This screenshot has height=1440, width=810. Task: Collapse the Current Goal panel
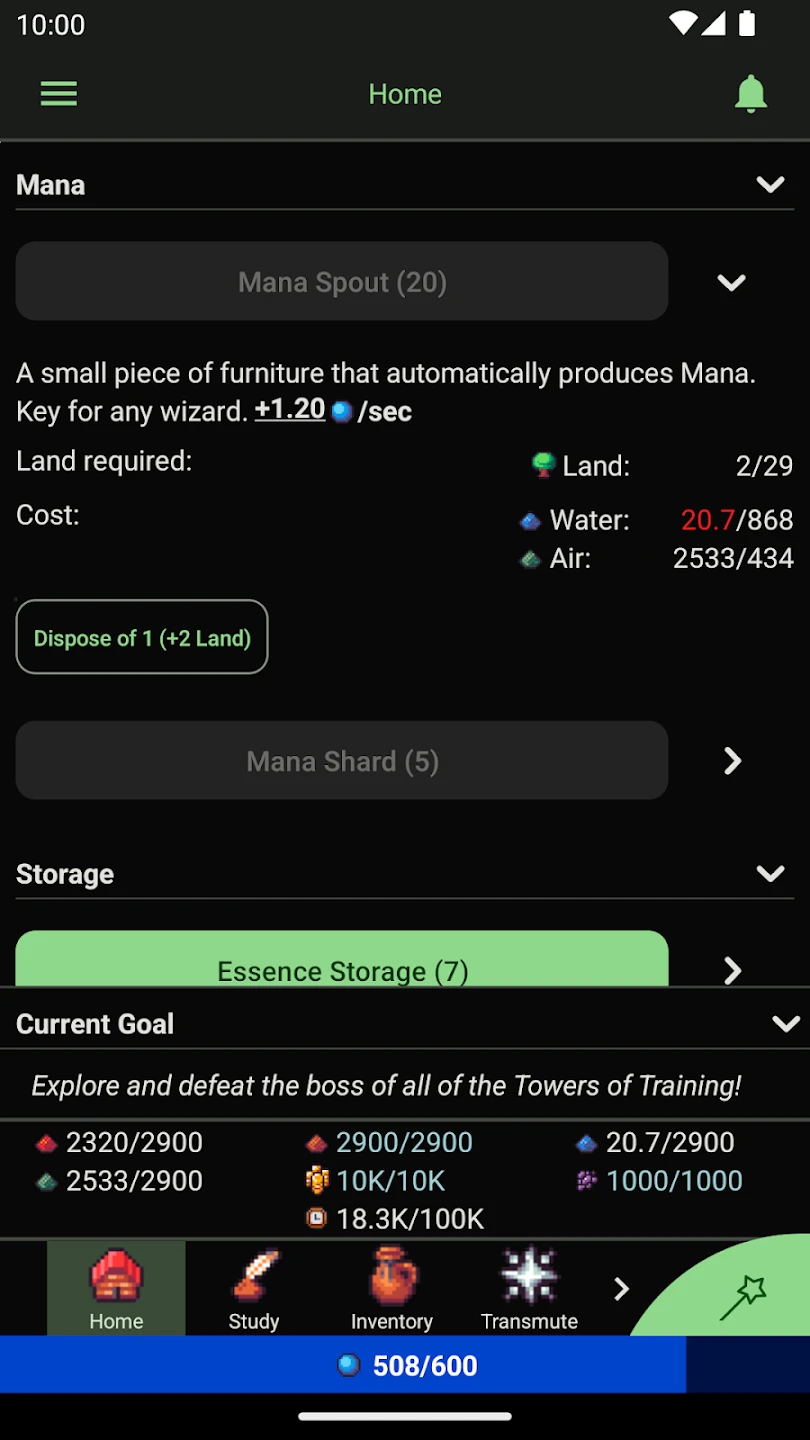(786, 1024)
